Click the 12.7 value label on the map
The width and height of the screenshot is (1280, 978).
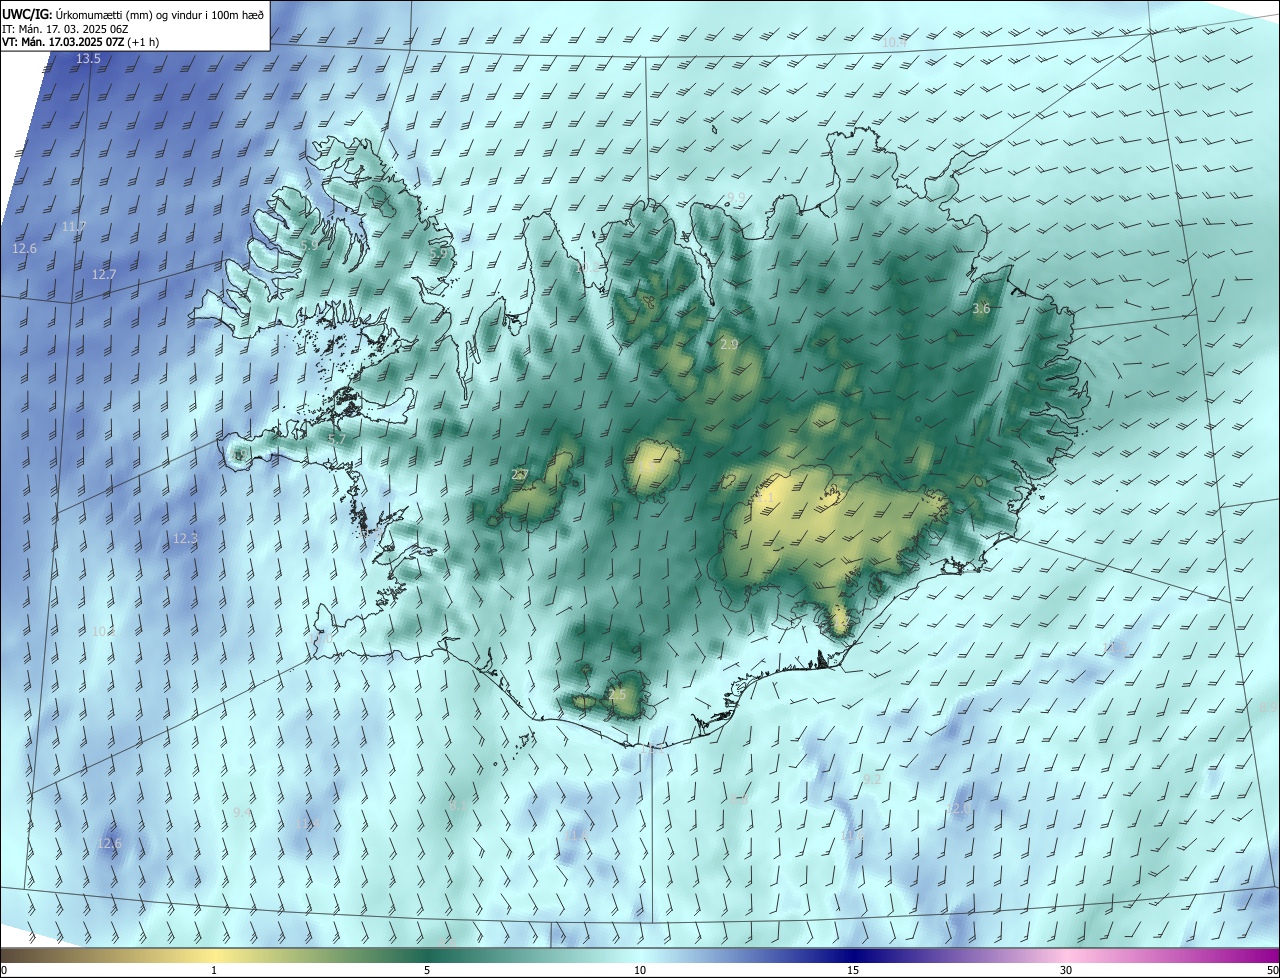click(x=104, y=274)
